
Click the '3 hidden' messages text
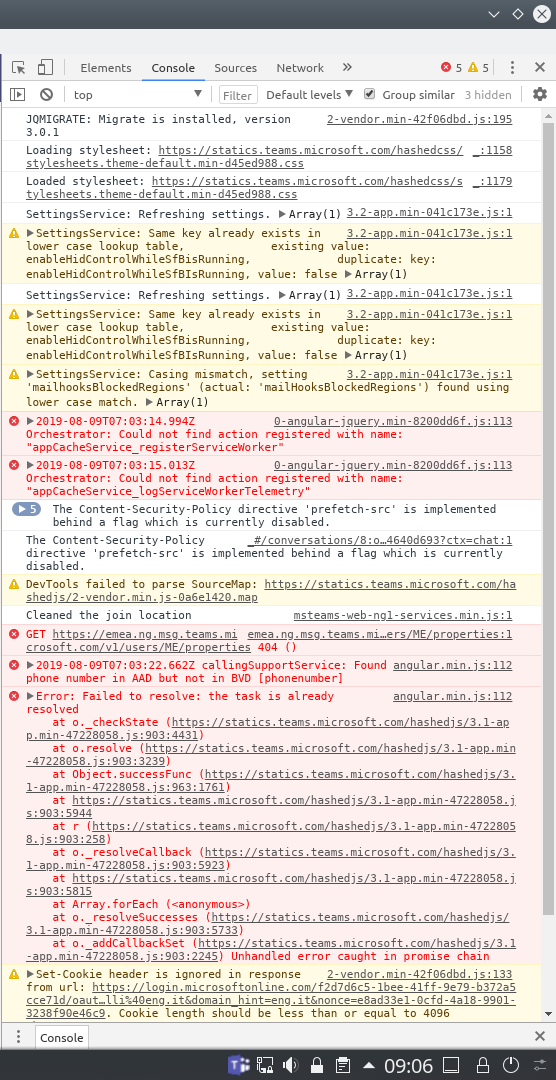488,95
